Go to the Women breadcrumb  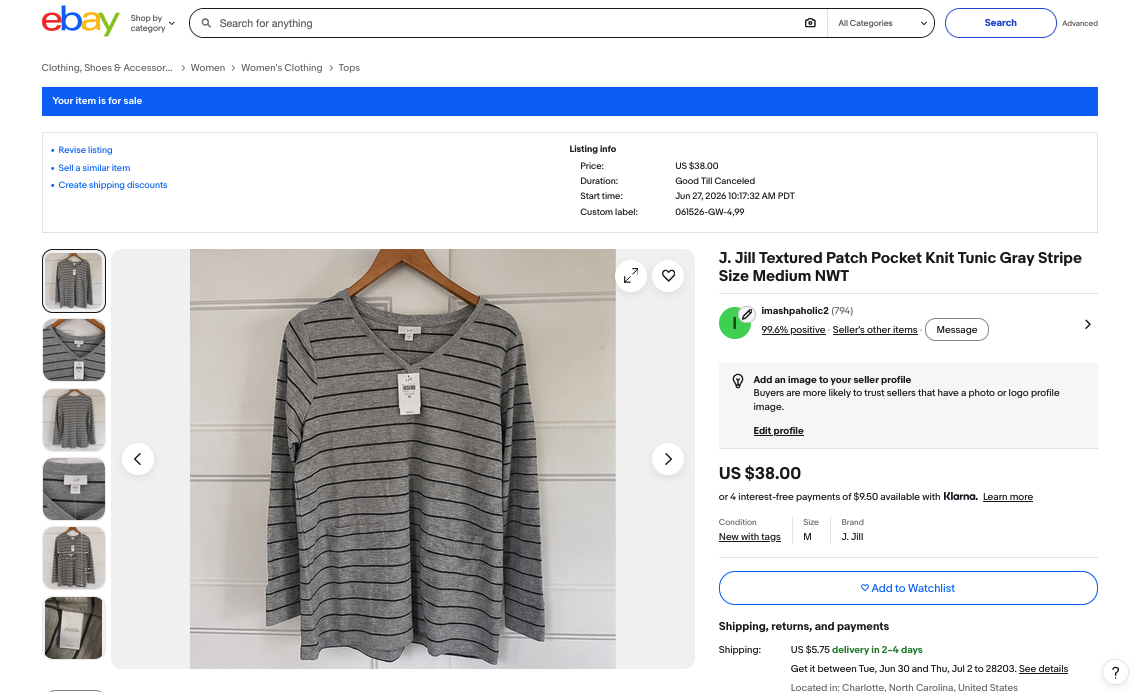(x=207, y=67)
